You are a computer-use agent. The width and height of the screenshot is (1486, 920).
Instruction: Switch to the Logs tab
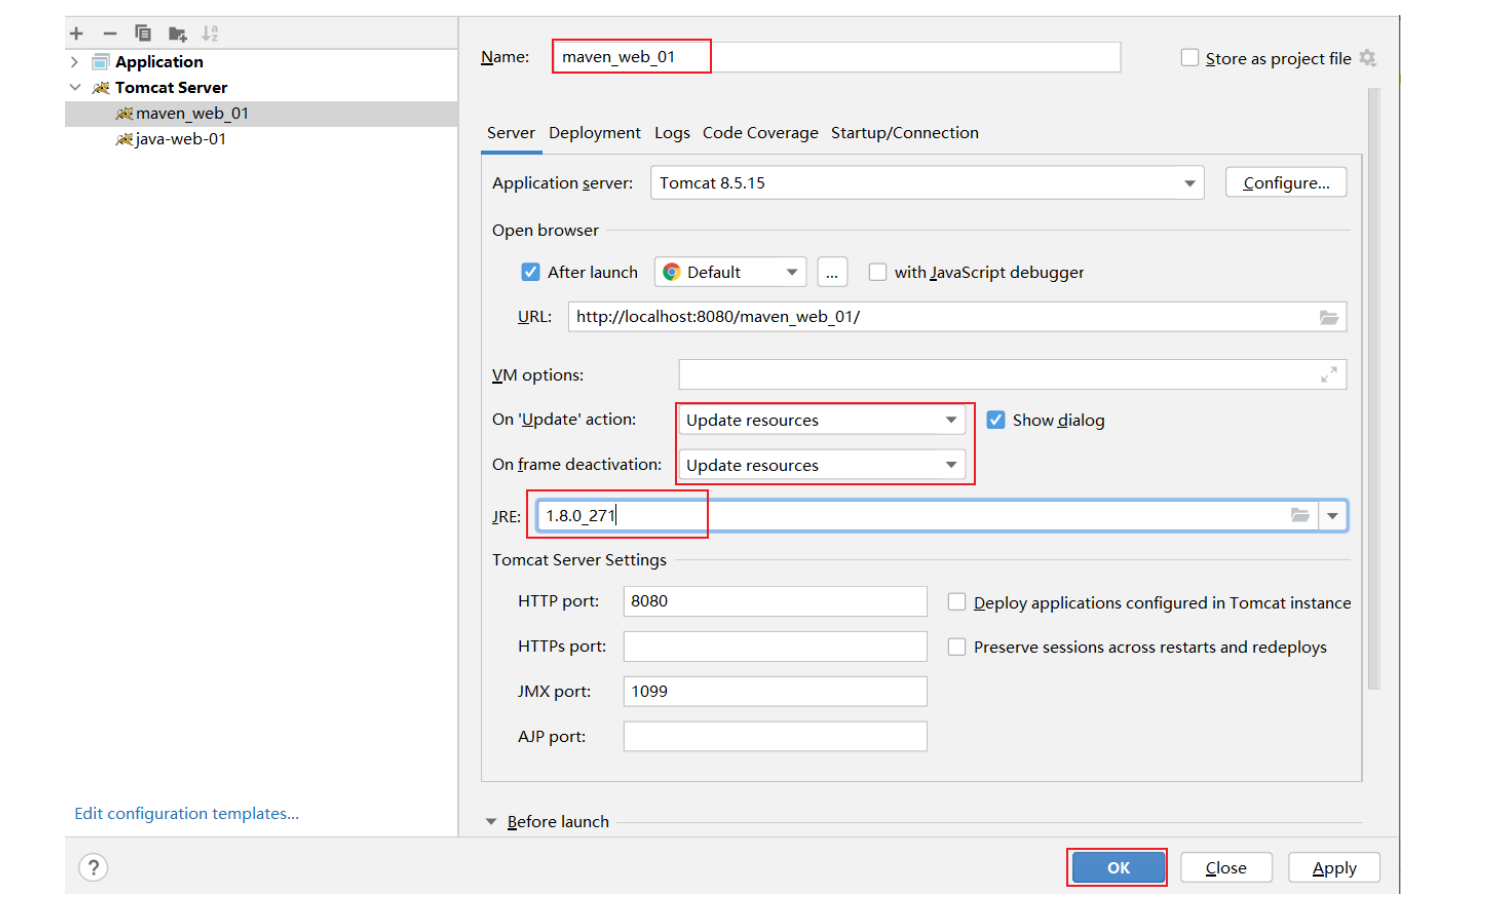pos(672,133)
